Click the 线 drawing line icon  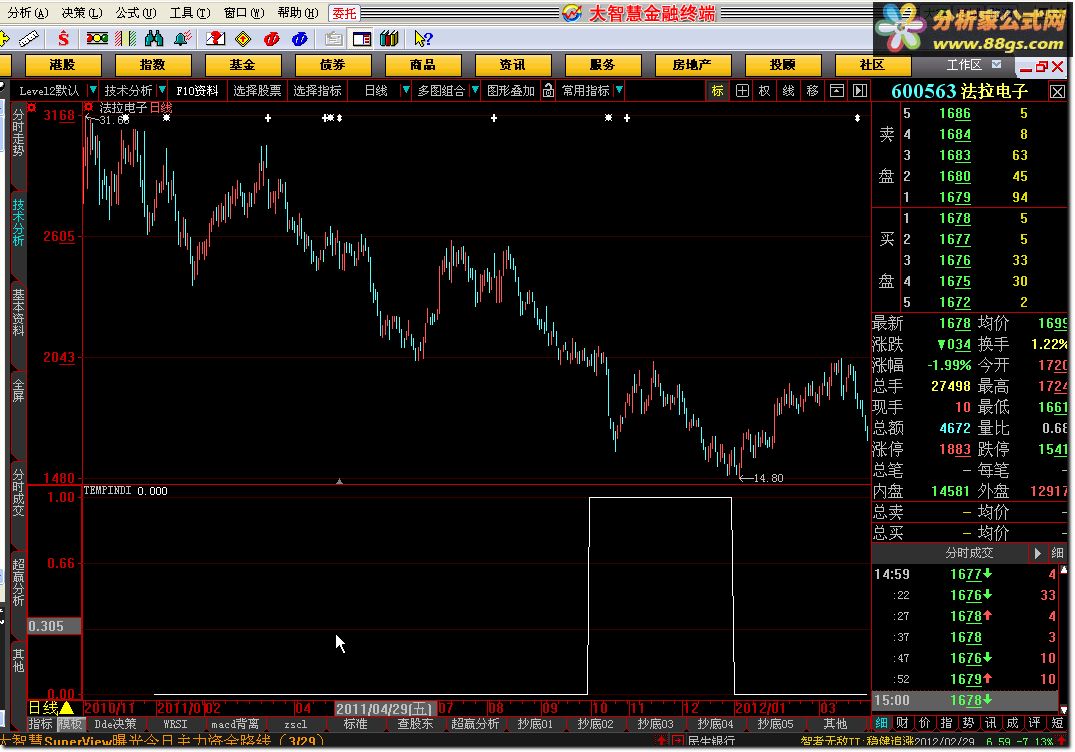click(788, 90)
